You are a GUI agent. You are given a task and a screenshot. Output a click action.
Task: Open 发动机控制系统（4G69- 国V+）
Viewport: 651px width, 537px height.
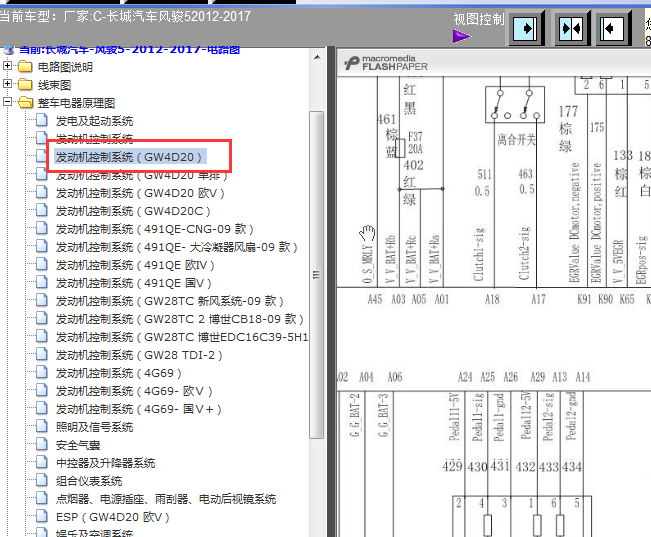139,409
